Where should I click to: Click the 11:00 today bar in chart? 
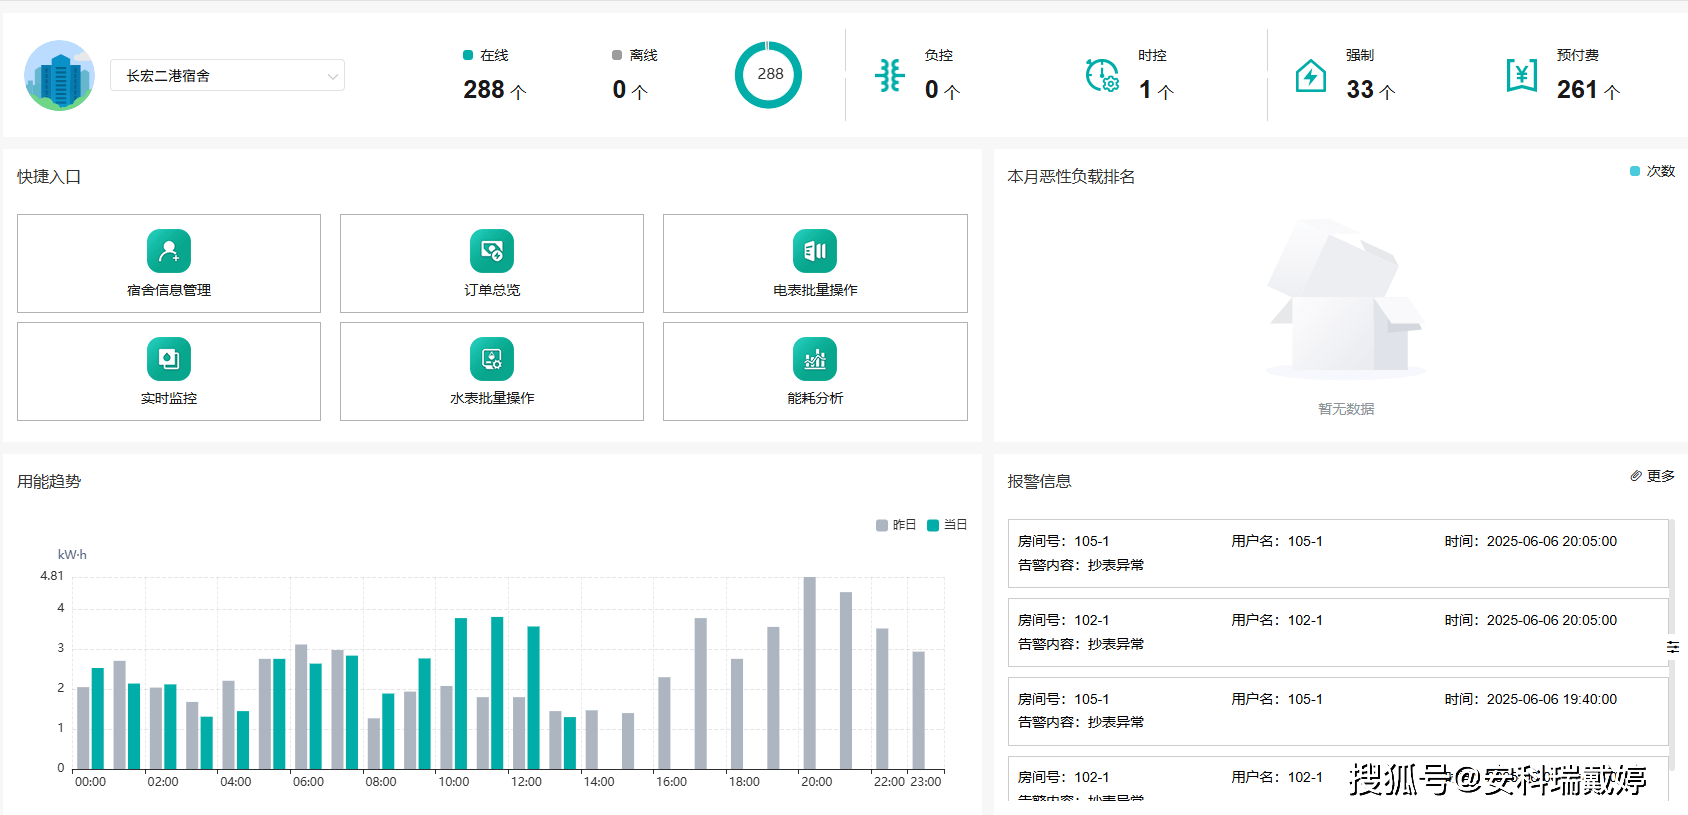497,693
